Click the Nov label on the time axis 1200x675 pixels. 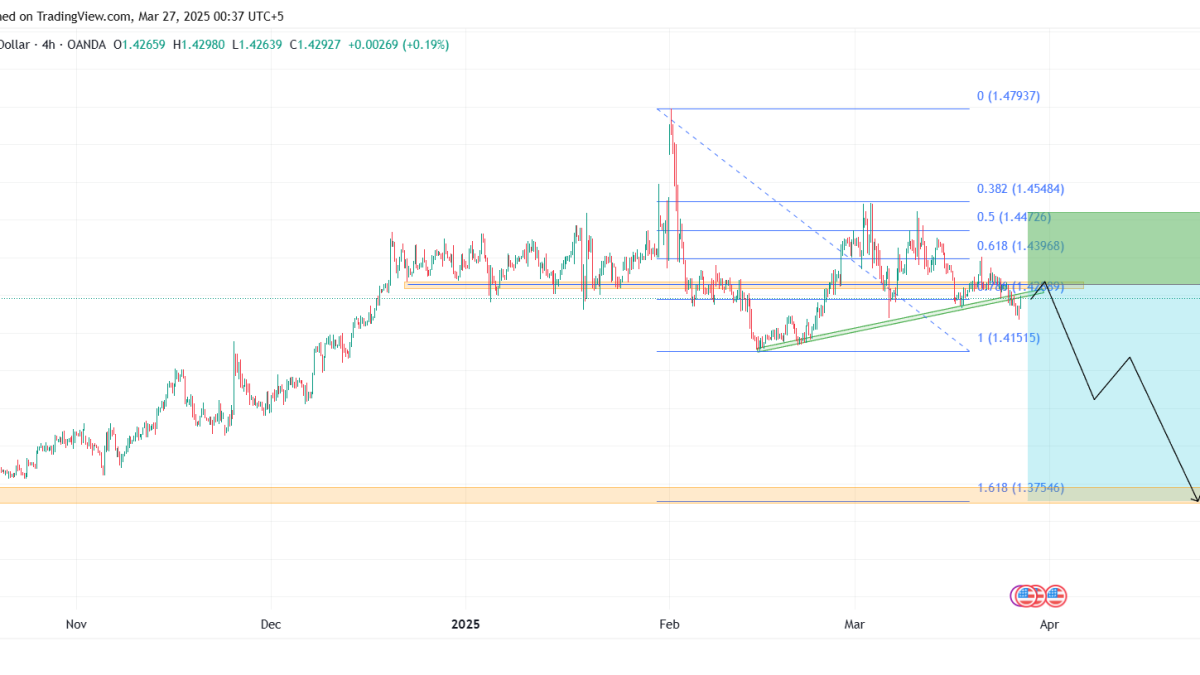coord(77,625)
